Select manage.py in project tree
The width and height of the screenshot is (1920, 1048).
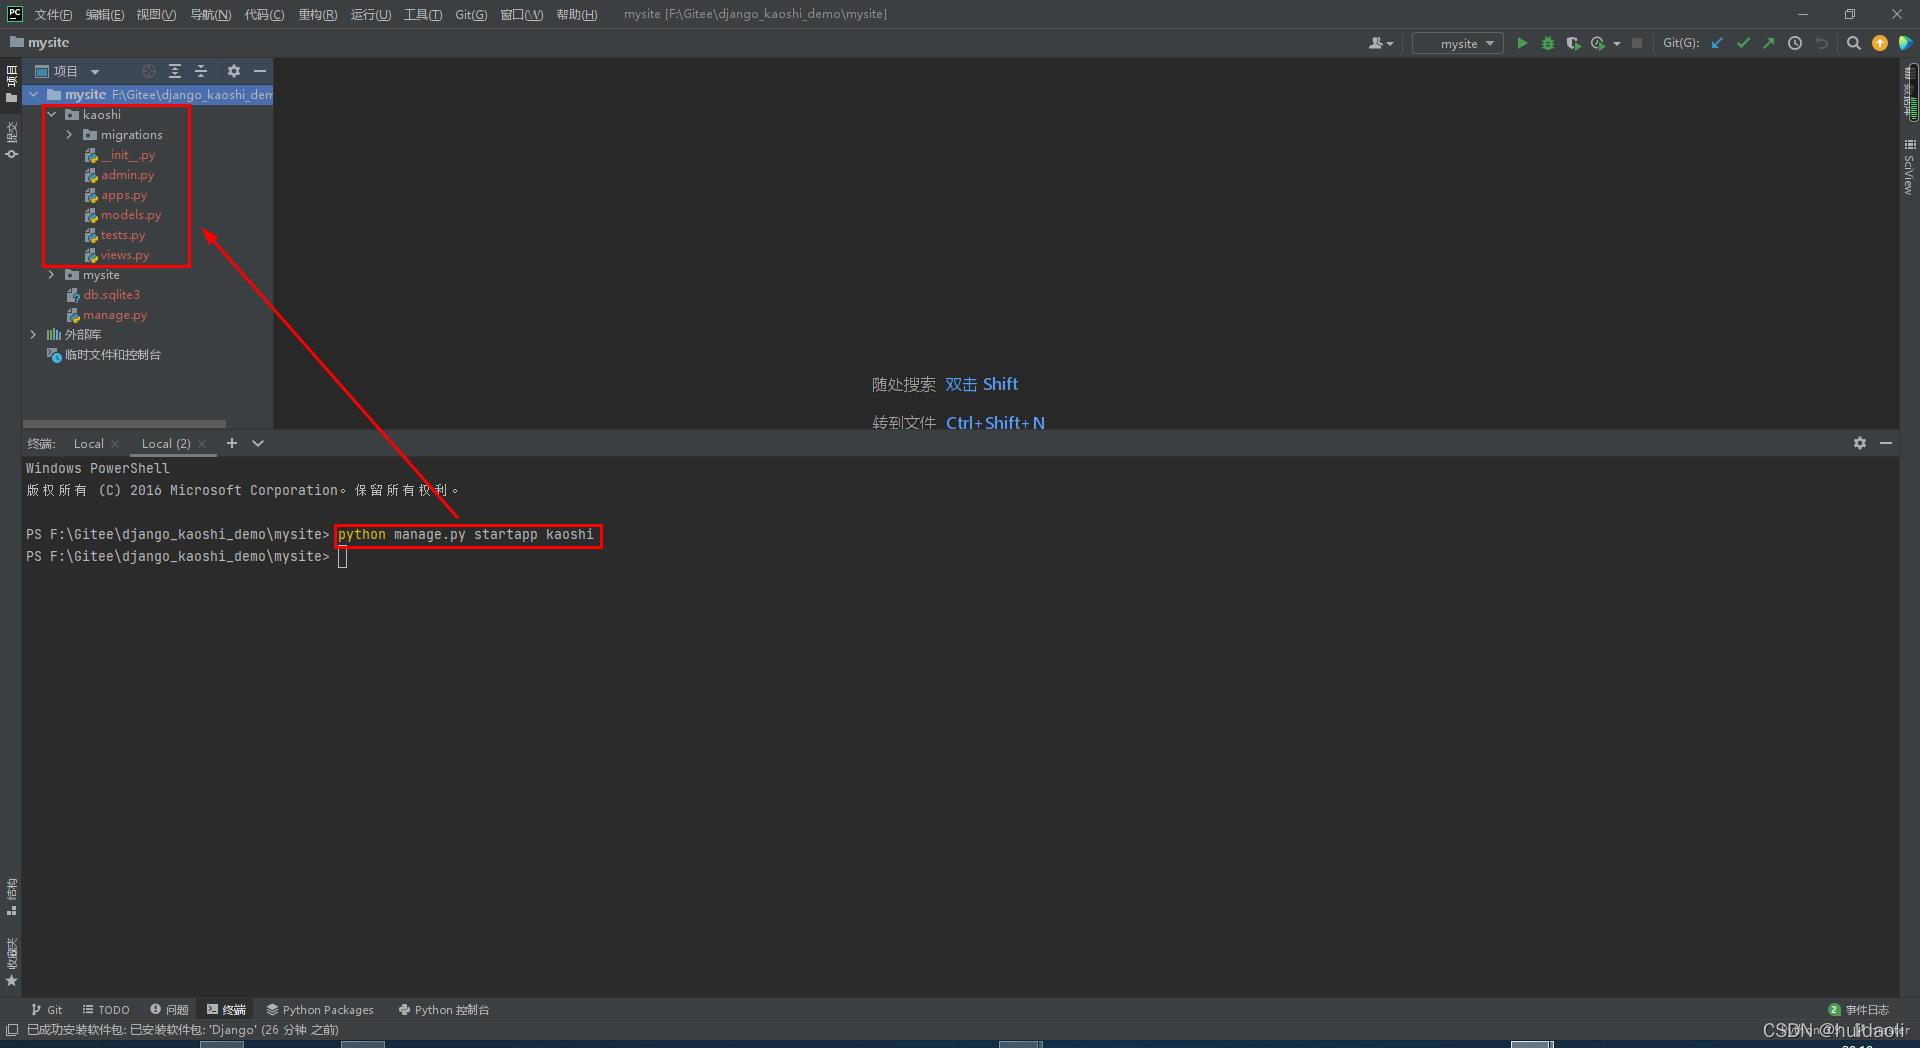click(114, 314)
